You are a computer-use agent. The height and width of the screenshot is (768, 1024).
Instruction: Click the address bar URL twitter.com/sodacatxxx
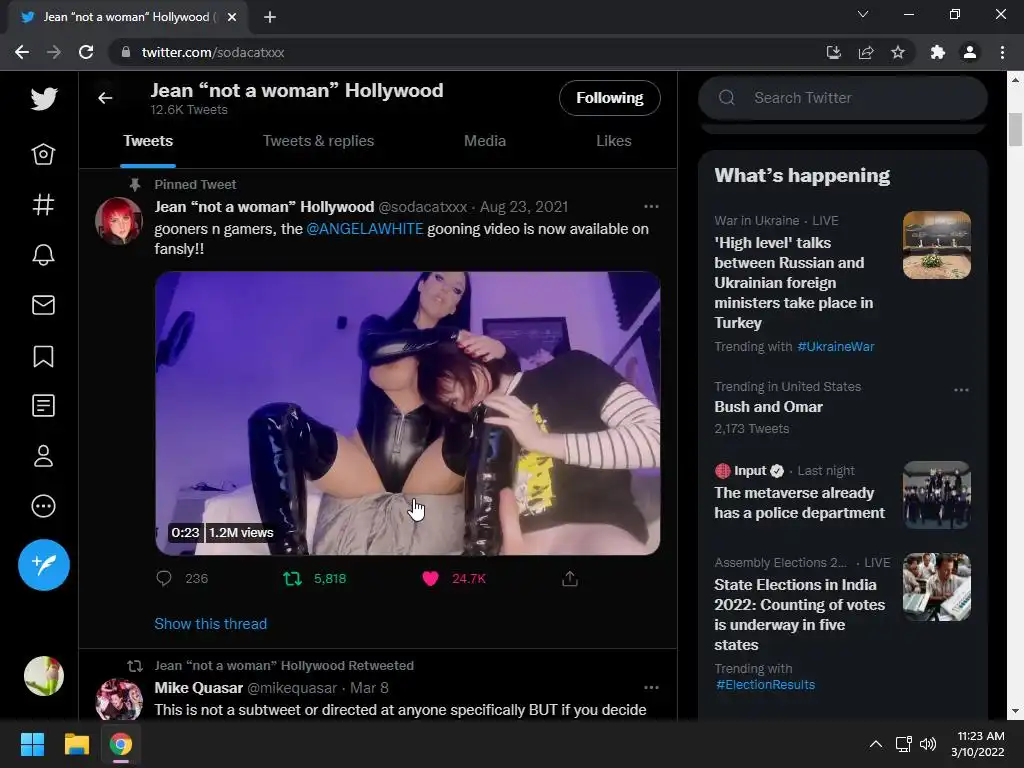(213, 52)
